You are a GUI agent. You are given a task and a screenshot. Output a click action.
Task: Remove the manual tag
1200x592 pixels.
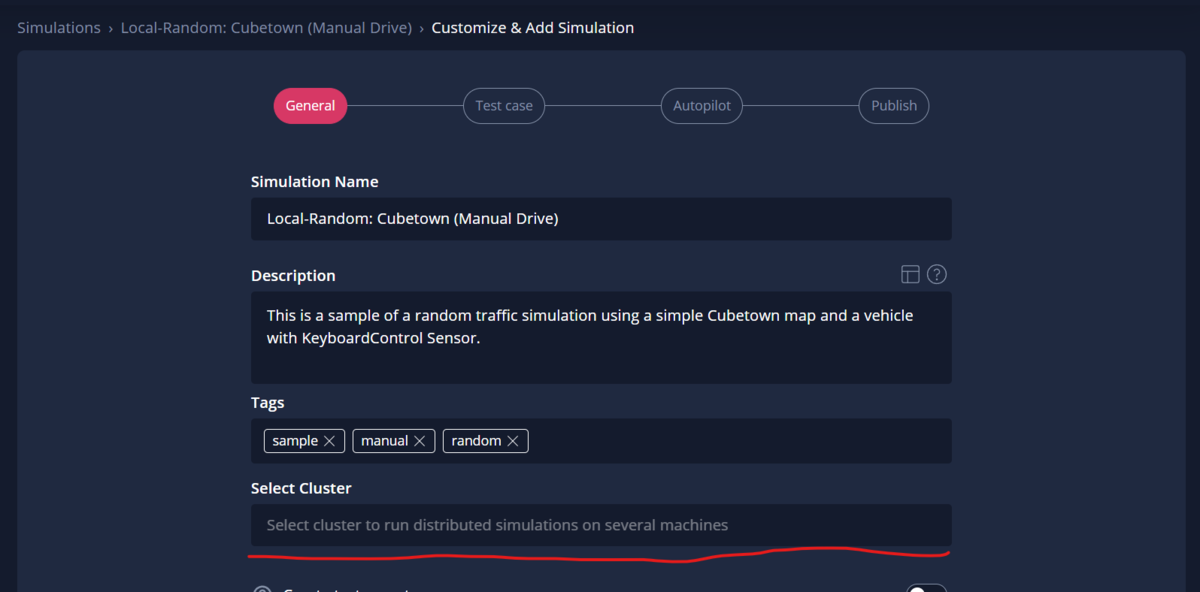(420, 441)
